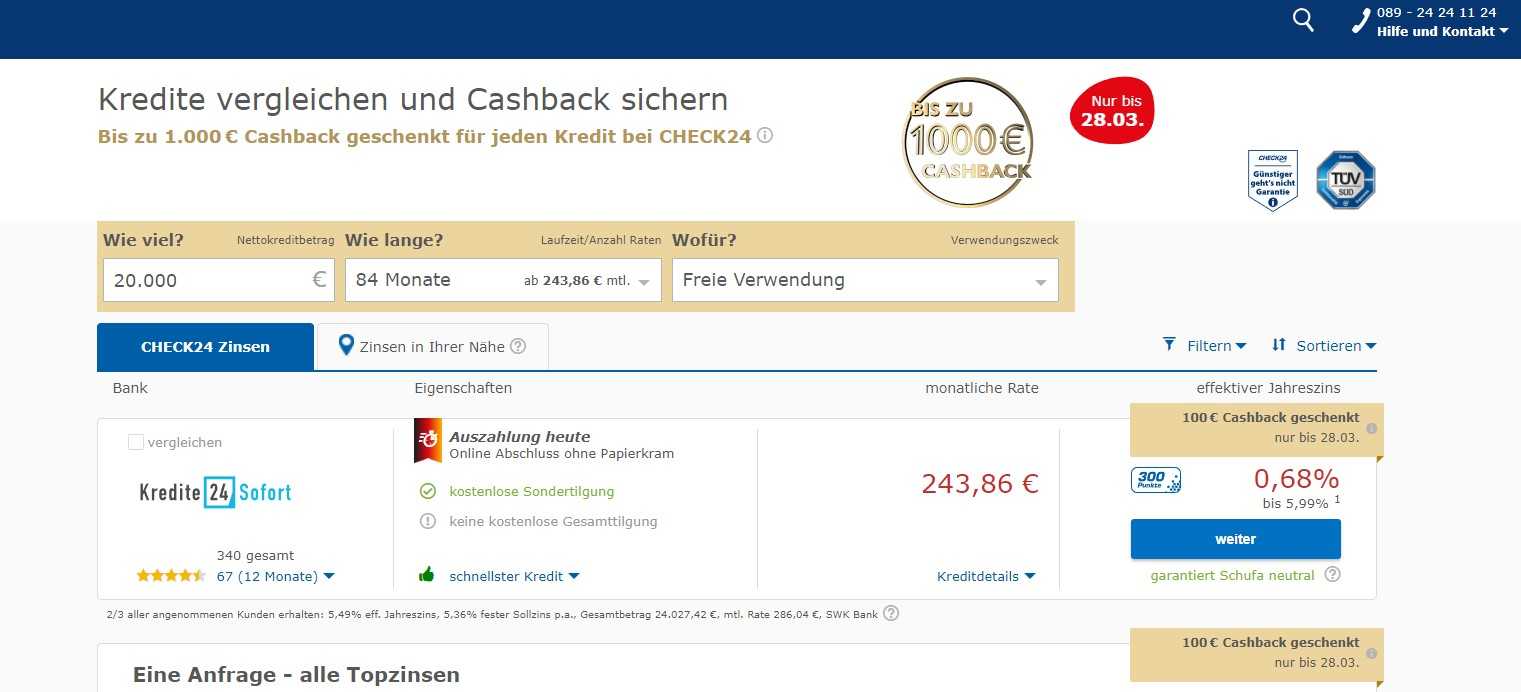This screenshot has width=1521, height=692.
Task: Tick the vergleichen checkbox for Kredite24 Sofort
Action: point(136,442)
